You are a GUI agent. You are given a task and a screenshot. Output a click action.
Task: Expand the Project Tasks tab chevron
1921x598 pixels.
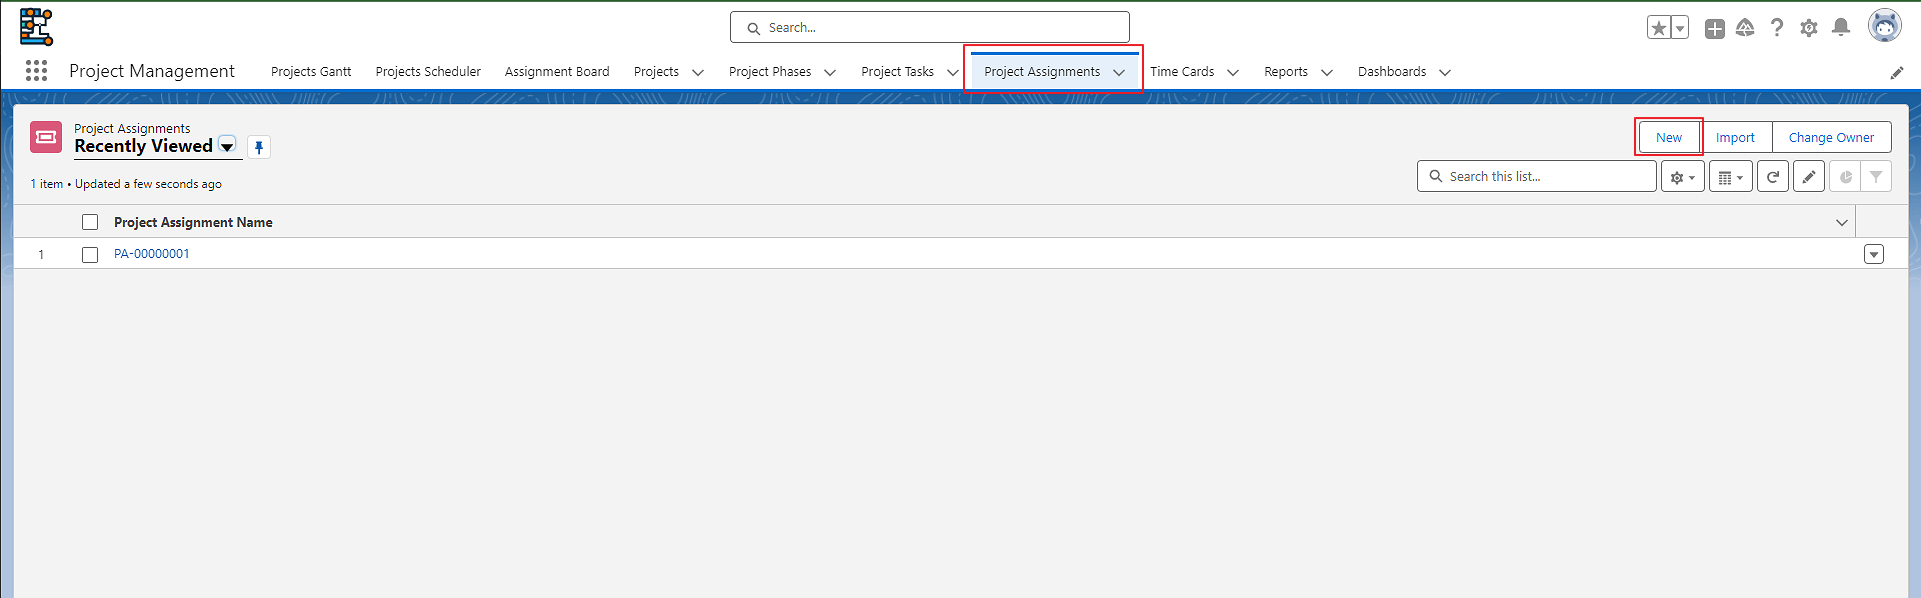pos(952,72)
